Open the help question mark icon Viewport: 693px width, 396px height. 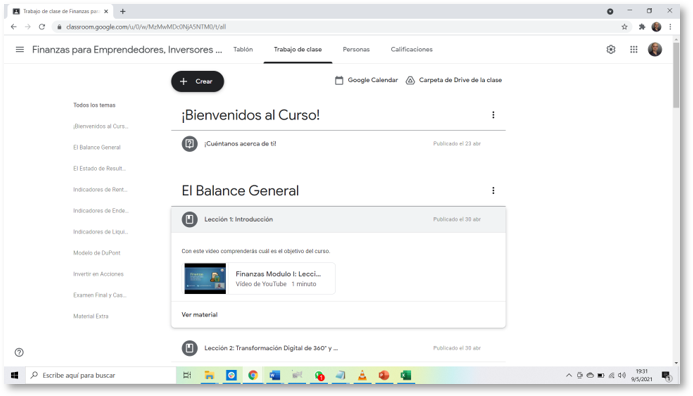(19, 352)
